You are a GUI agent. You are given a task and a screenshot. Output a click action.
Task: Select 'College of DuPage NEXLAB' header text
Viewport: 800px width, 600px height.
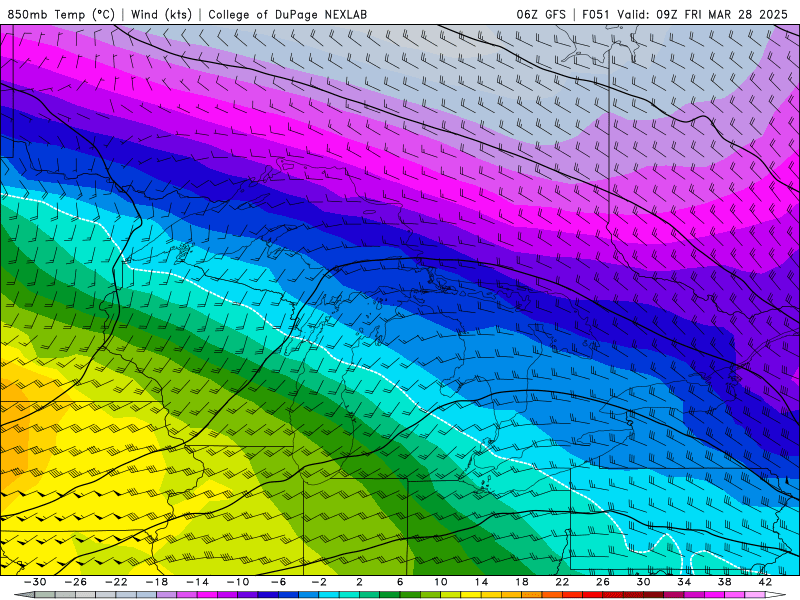[287, 14]
